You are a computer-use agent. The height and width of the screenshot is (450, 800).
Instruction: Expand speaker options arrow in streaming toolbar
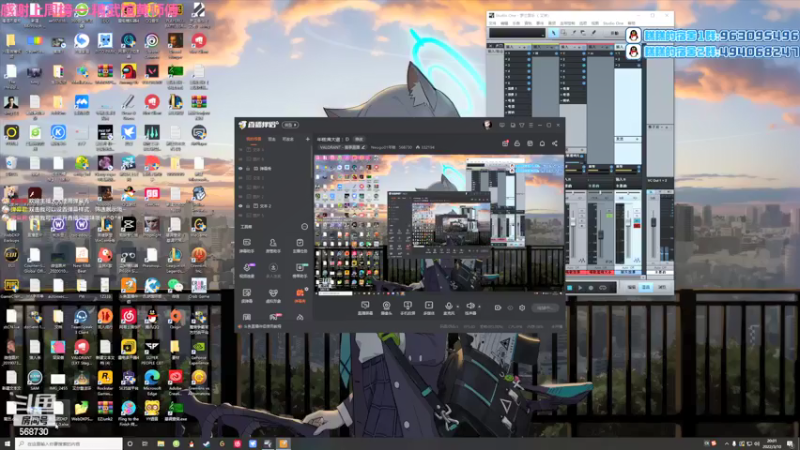pyautogui.click(x=479, y=306)
